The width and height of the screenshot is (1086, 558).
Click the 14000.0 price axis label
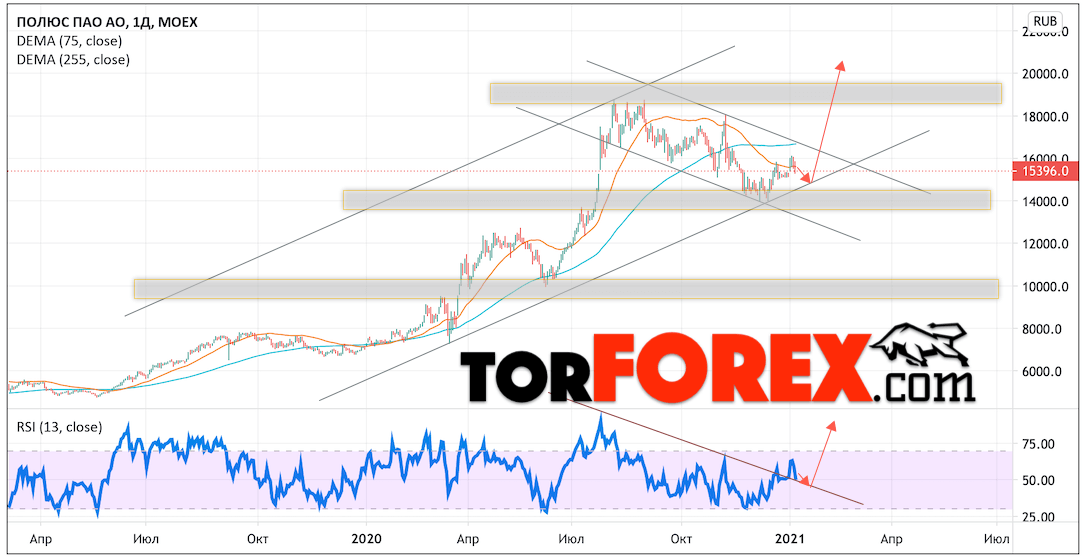pos(1047,201)
